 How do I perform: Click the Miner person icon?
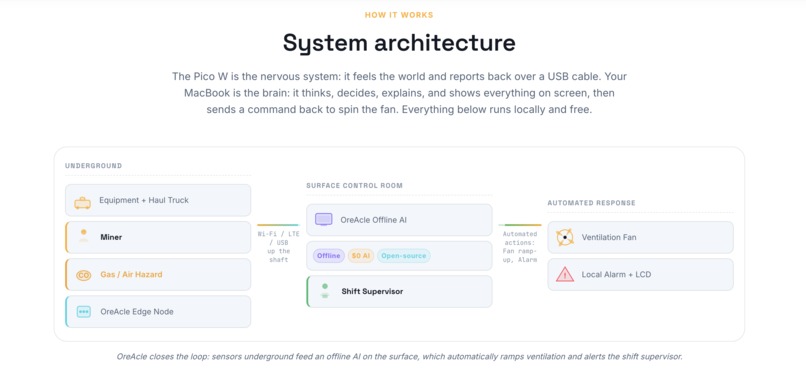pyautogui.click(x=83, y=236)
